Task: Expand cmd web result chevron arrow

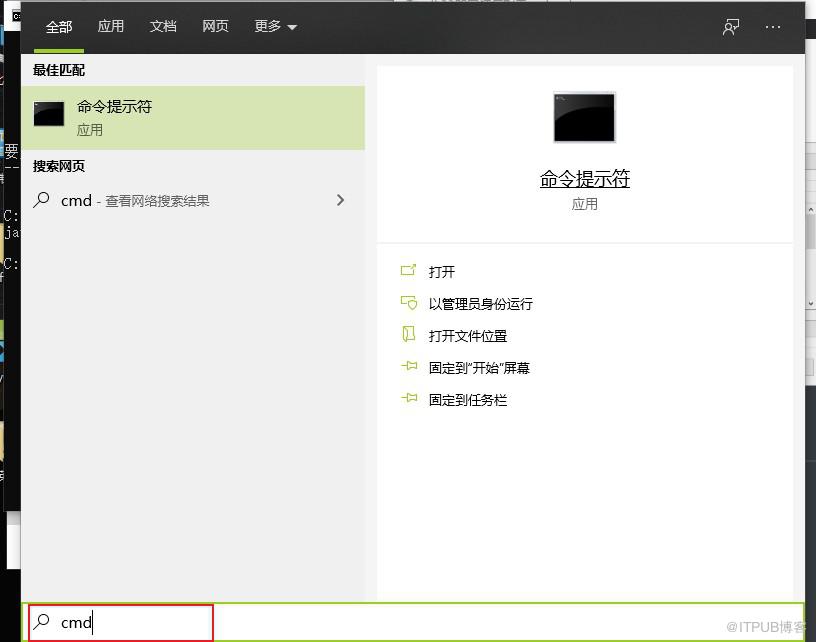Action: [x=340, y=200]
